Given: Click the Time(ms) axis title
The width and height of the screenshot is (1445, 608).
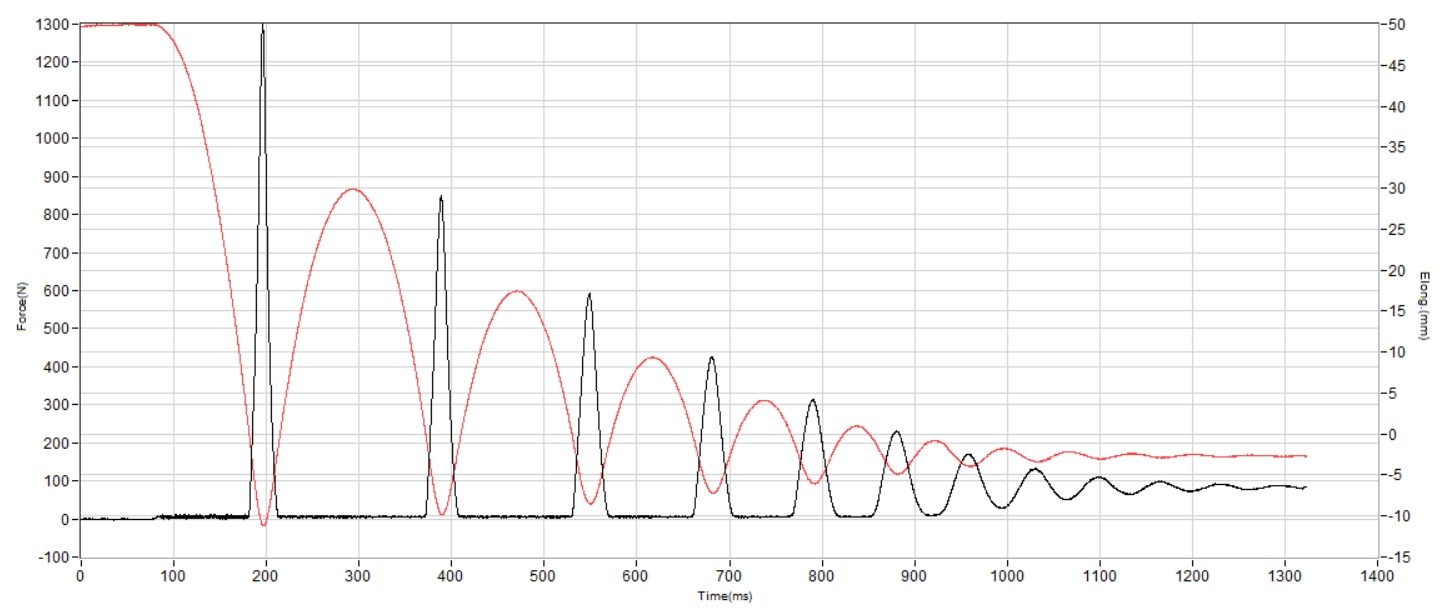Looking at the screenshot, I should [727, 596].
